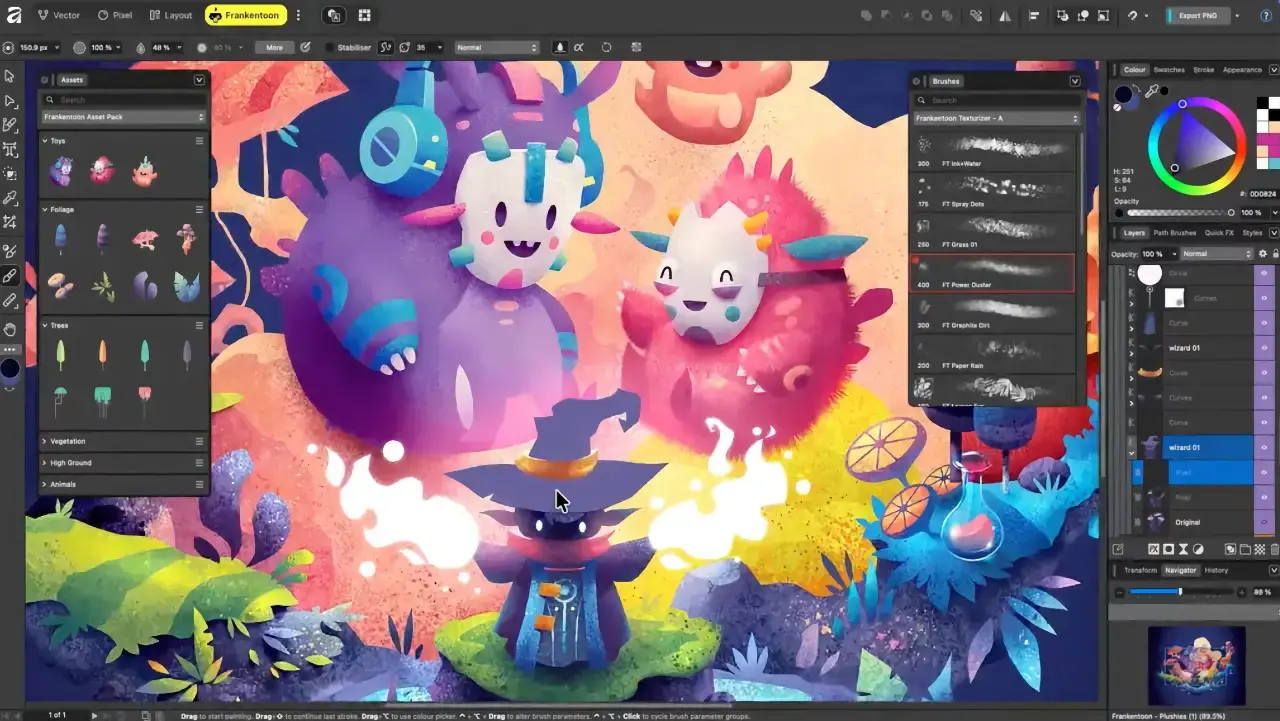
Task: Click the mask icon at the Layers panel bottom
Action: (x=1167, y=547)
